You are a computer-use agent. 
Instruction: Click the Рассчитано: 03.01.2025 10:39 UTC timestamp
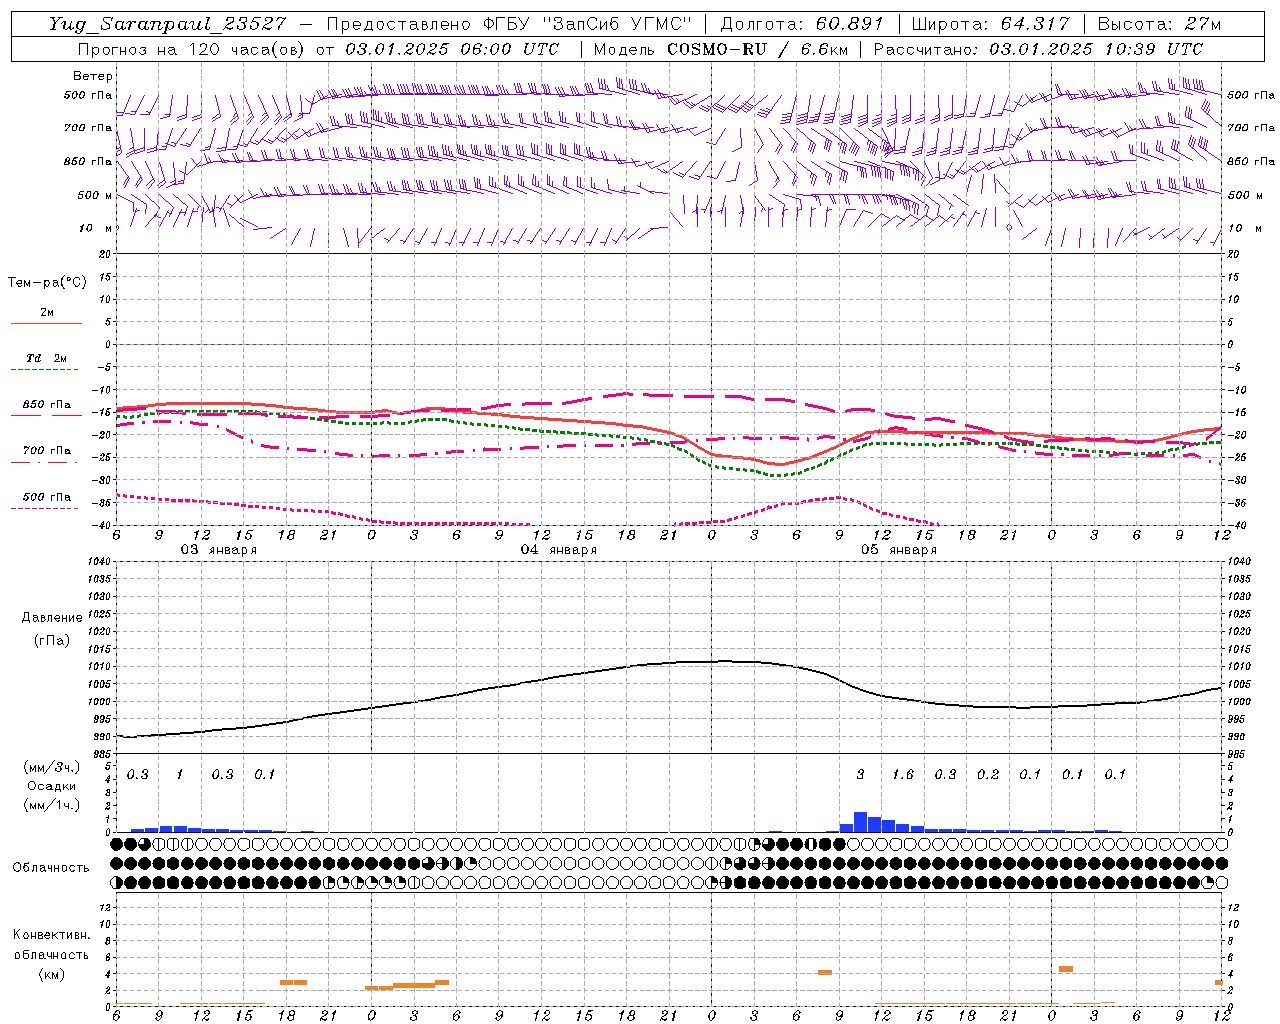[x=1038, y=49]
